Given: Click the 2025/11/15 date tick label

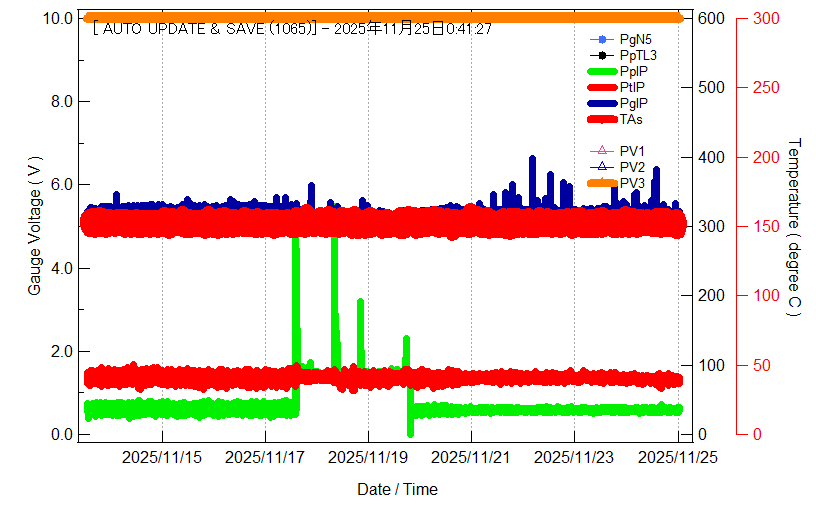Looking at the screenshot, I should (162, 457).
